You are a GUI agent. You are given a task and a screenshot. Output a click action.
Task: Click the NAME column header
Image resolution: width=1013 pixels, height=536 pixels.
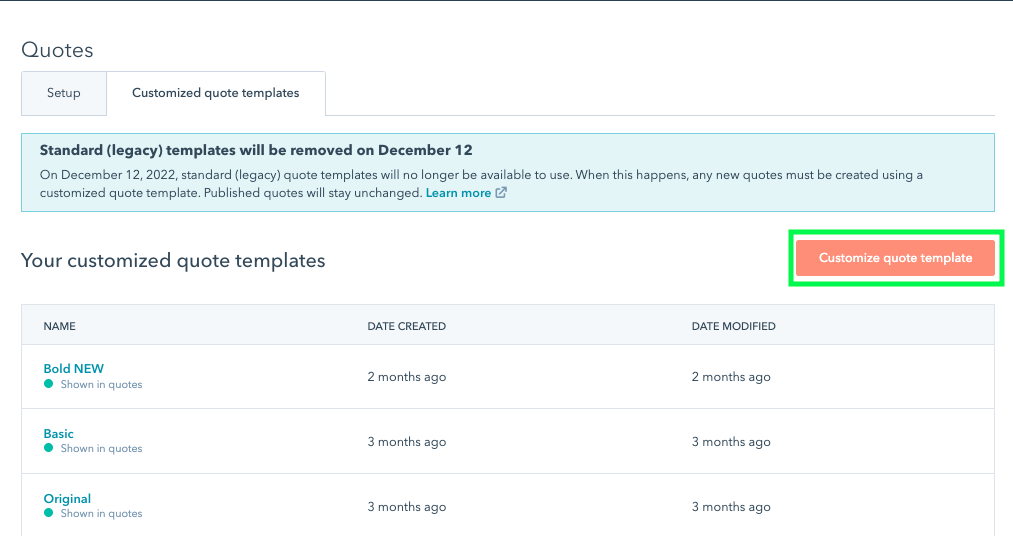click(x=59, y=326)
